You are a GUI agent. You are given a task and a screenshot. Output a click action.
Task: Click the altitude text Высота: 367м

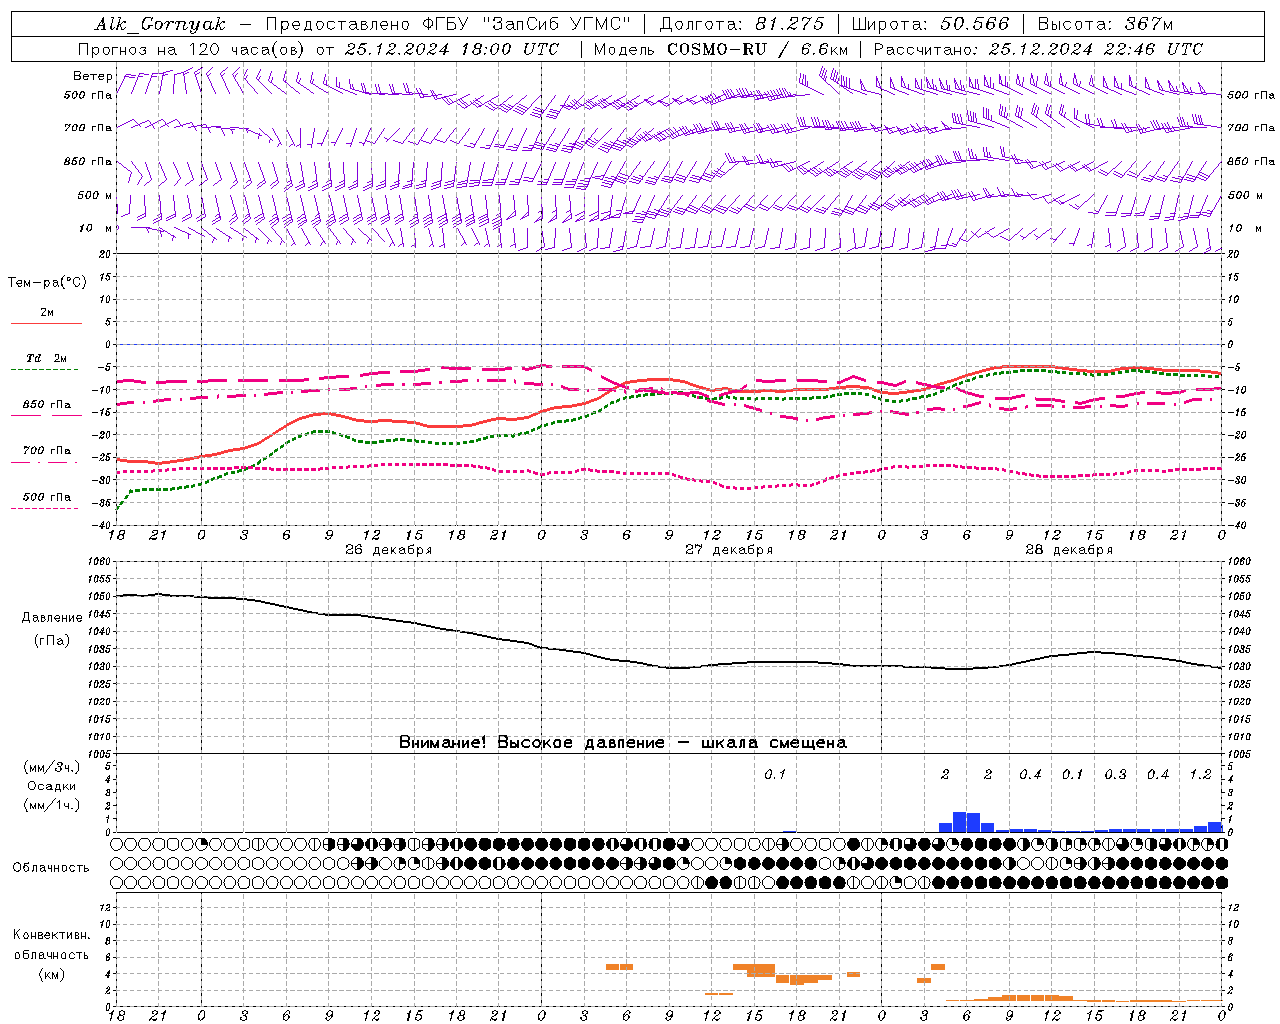(1105, 24)
